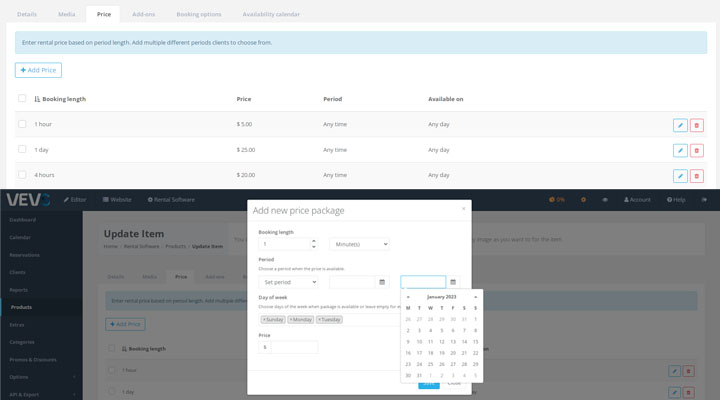This screenshot has height=400, width=720.
Task: Switch to the Details tab in the top panel
Action: 27,14
